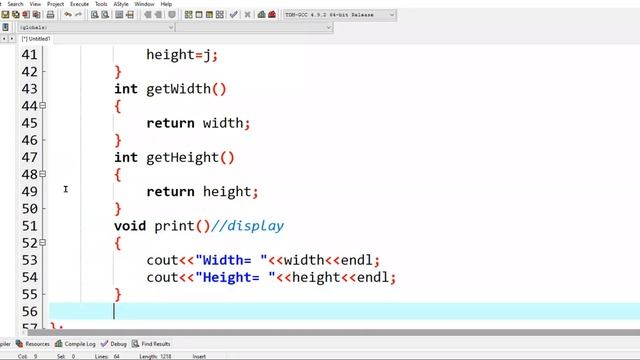The image size is (640, 360).
Task: Click the first greyed left-arrow page icon
Action: [x=147, y=15]
